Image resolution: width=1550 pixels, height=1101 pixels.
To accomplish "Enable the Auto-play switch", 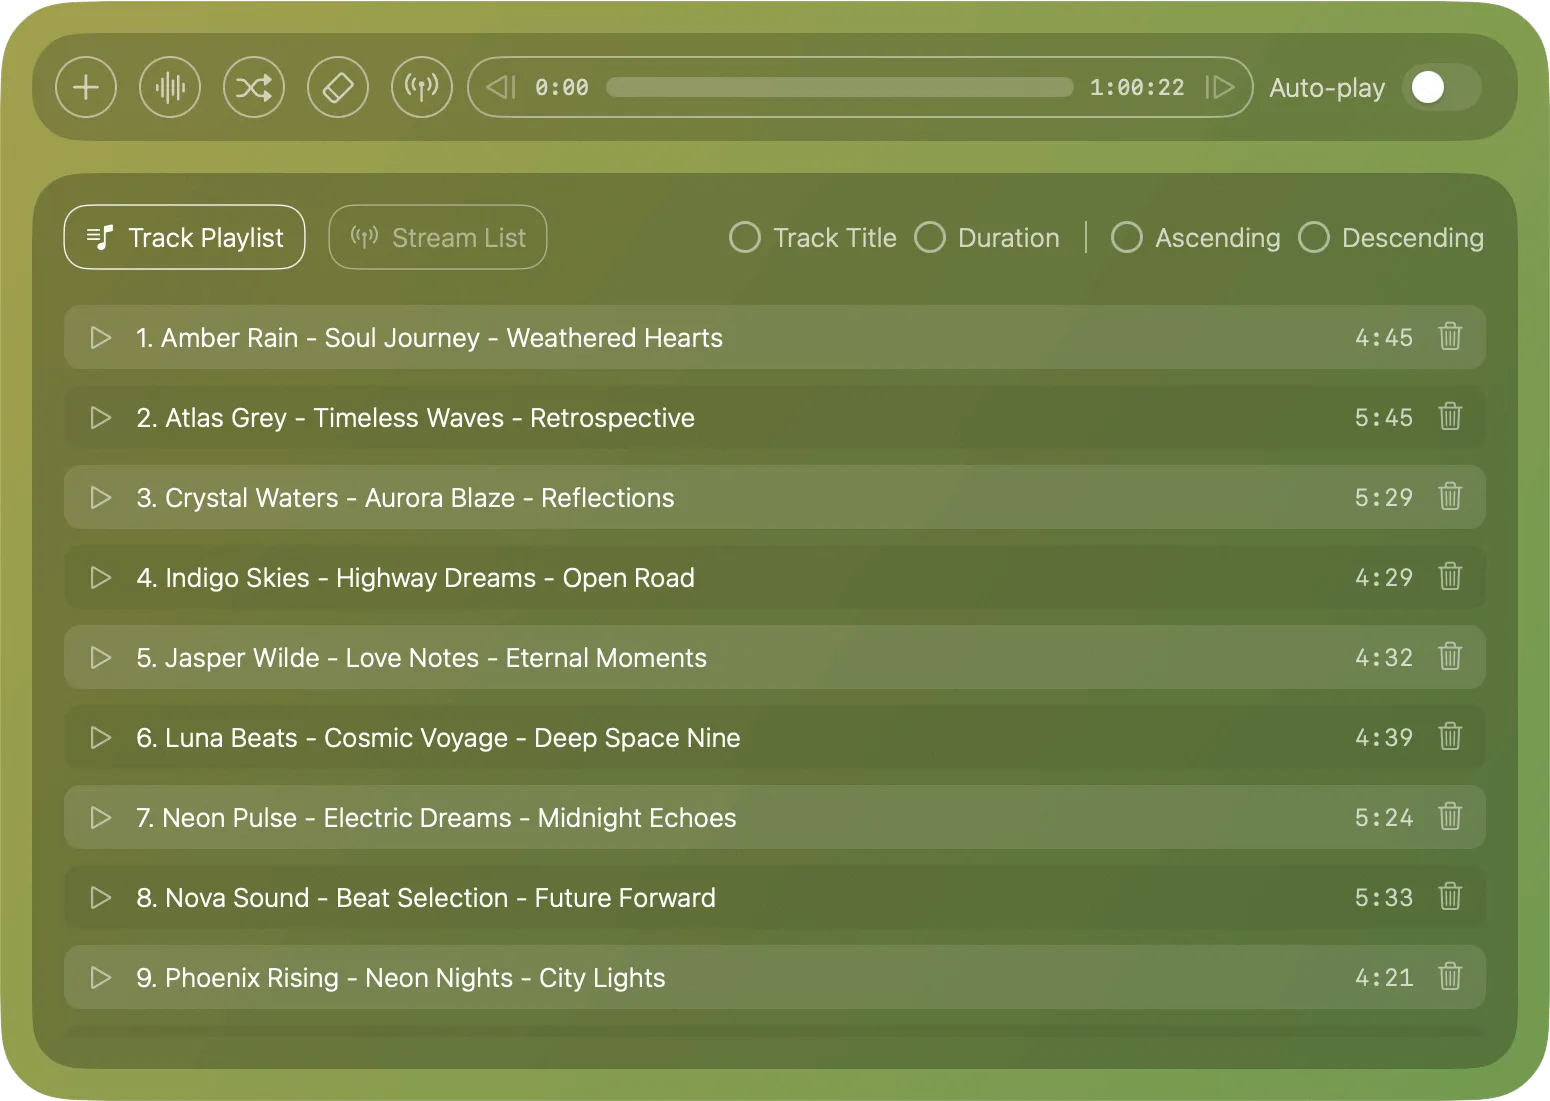I will tap(1441, 88).
